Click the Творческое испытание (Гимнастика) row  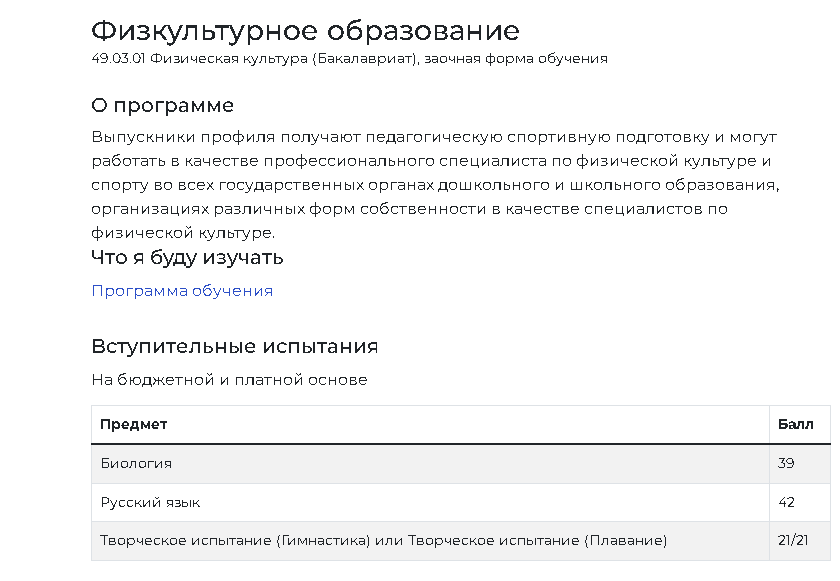click(x=461, y=541)
